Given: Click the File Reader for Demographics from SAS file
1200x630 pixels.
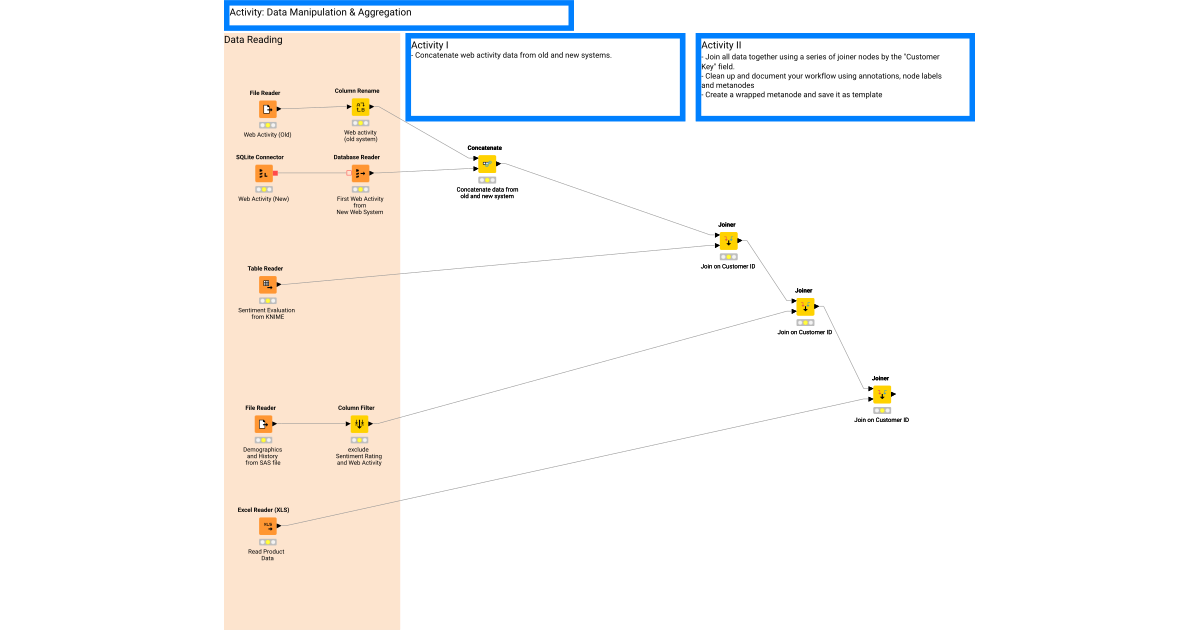Looking at the screenshot, I should (264, 423).
